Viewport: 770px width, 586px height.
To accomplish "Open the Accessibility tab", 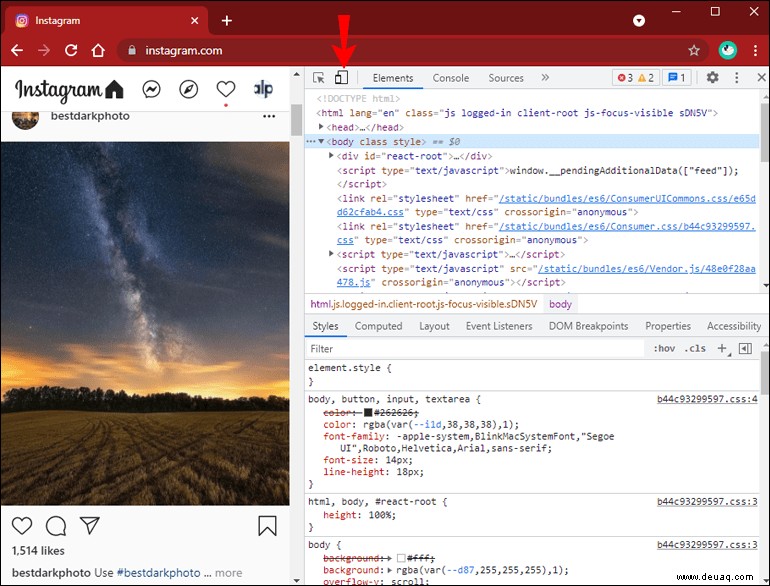I will (x=734, y=326).
